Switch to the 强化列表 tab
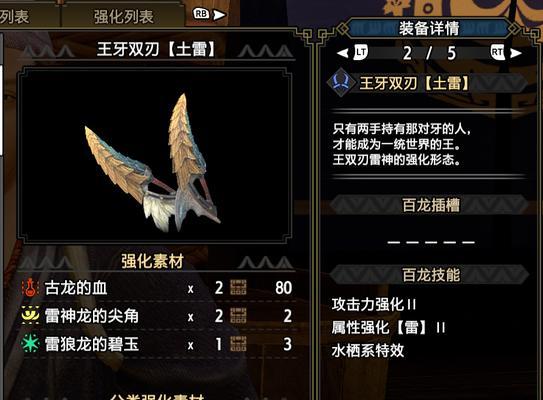This screenshot has width=543, height=400. 123,16
